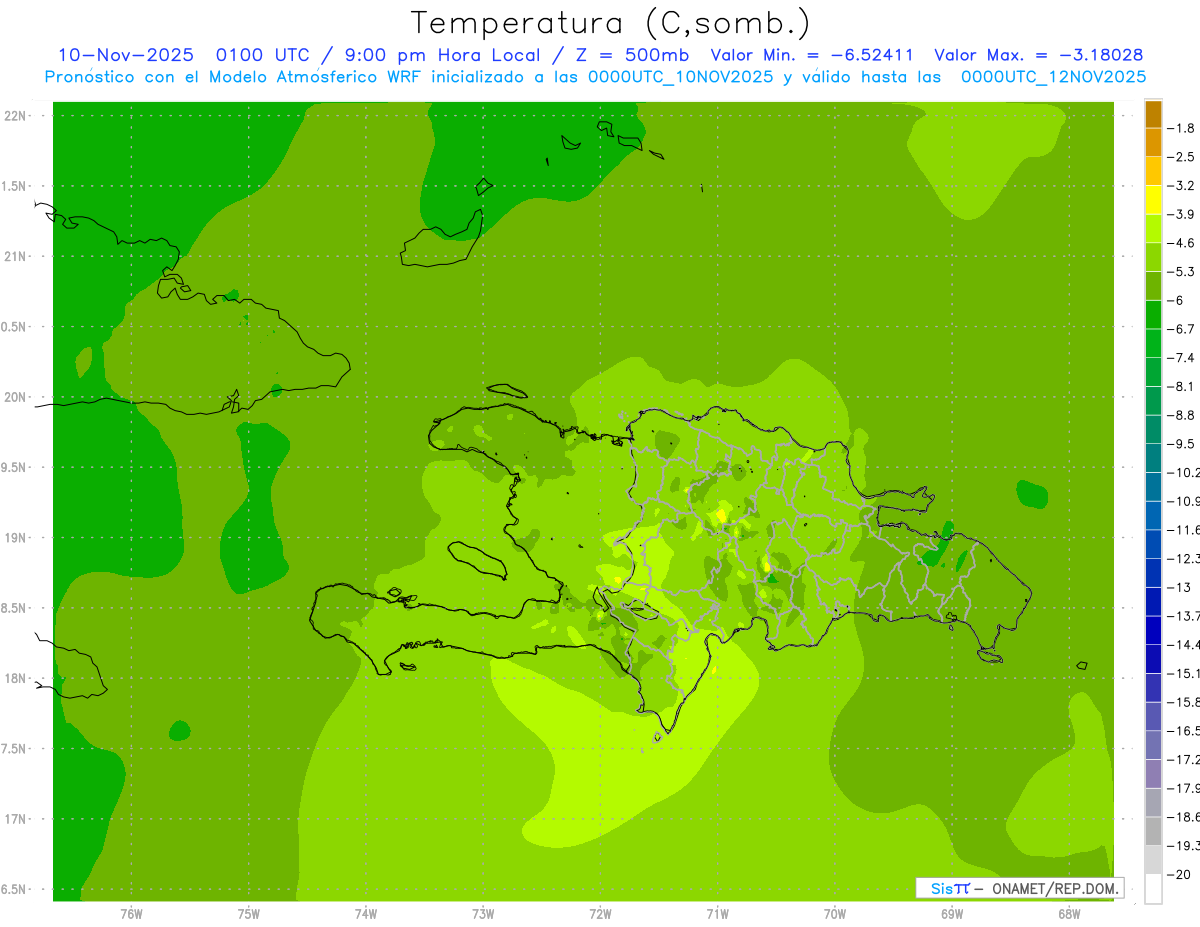The image size is (1200, 927).
Task: Select the legend swatch between -3.9 and -4.6
Action: [x=1153, y=229]
